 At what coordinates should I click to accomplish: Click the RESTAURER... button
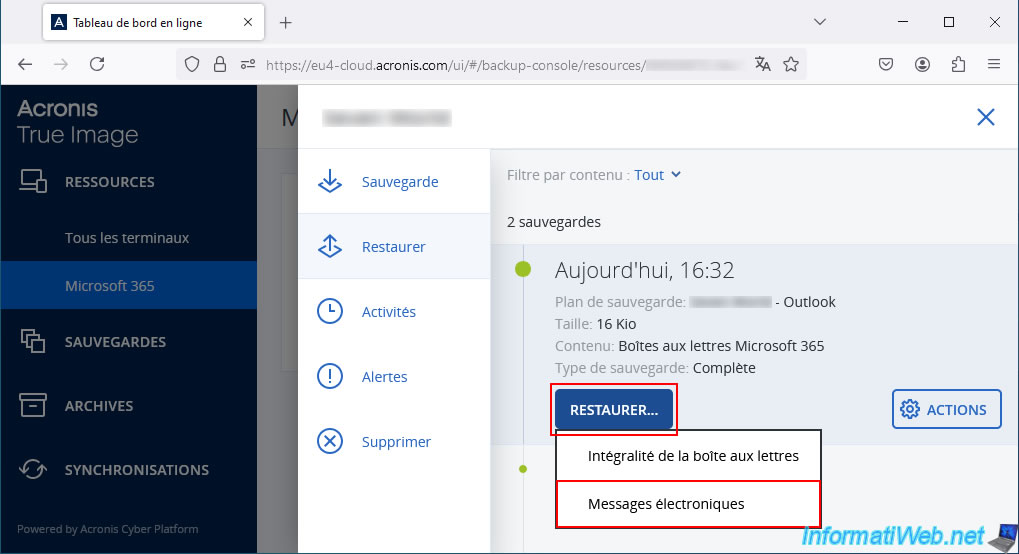click(614, 410)
